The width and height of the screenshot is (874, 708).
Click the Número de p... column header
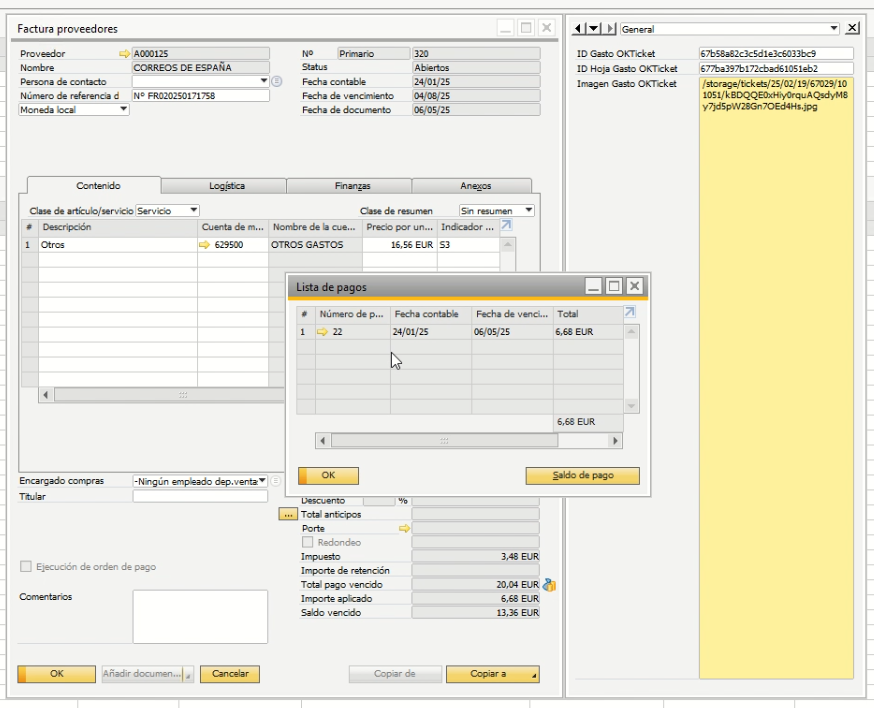[x=352, y=314]
